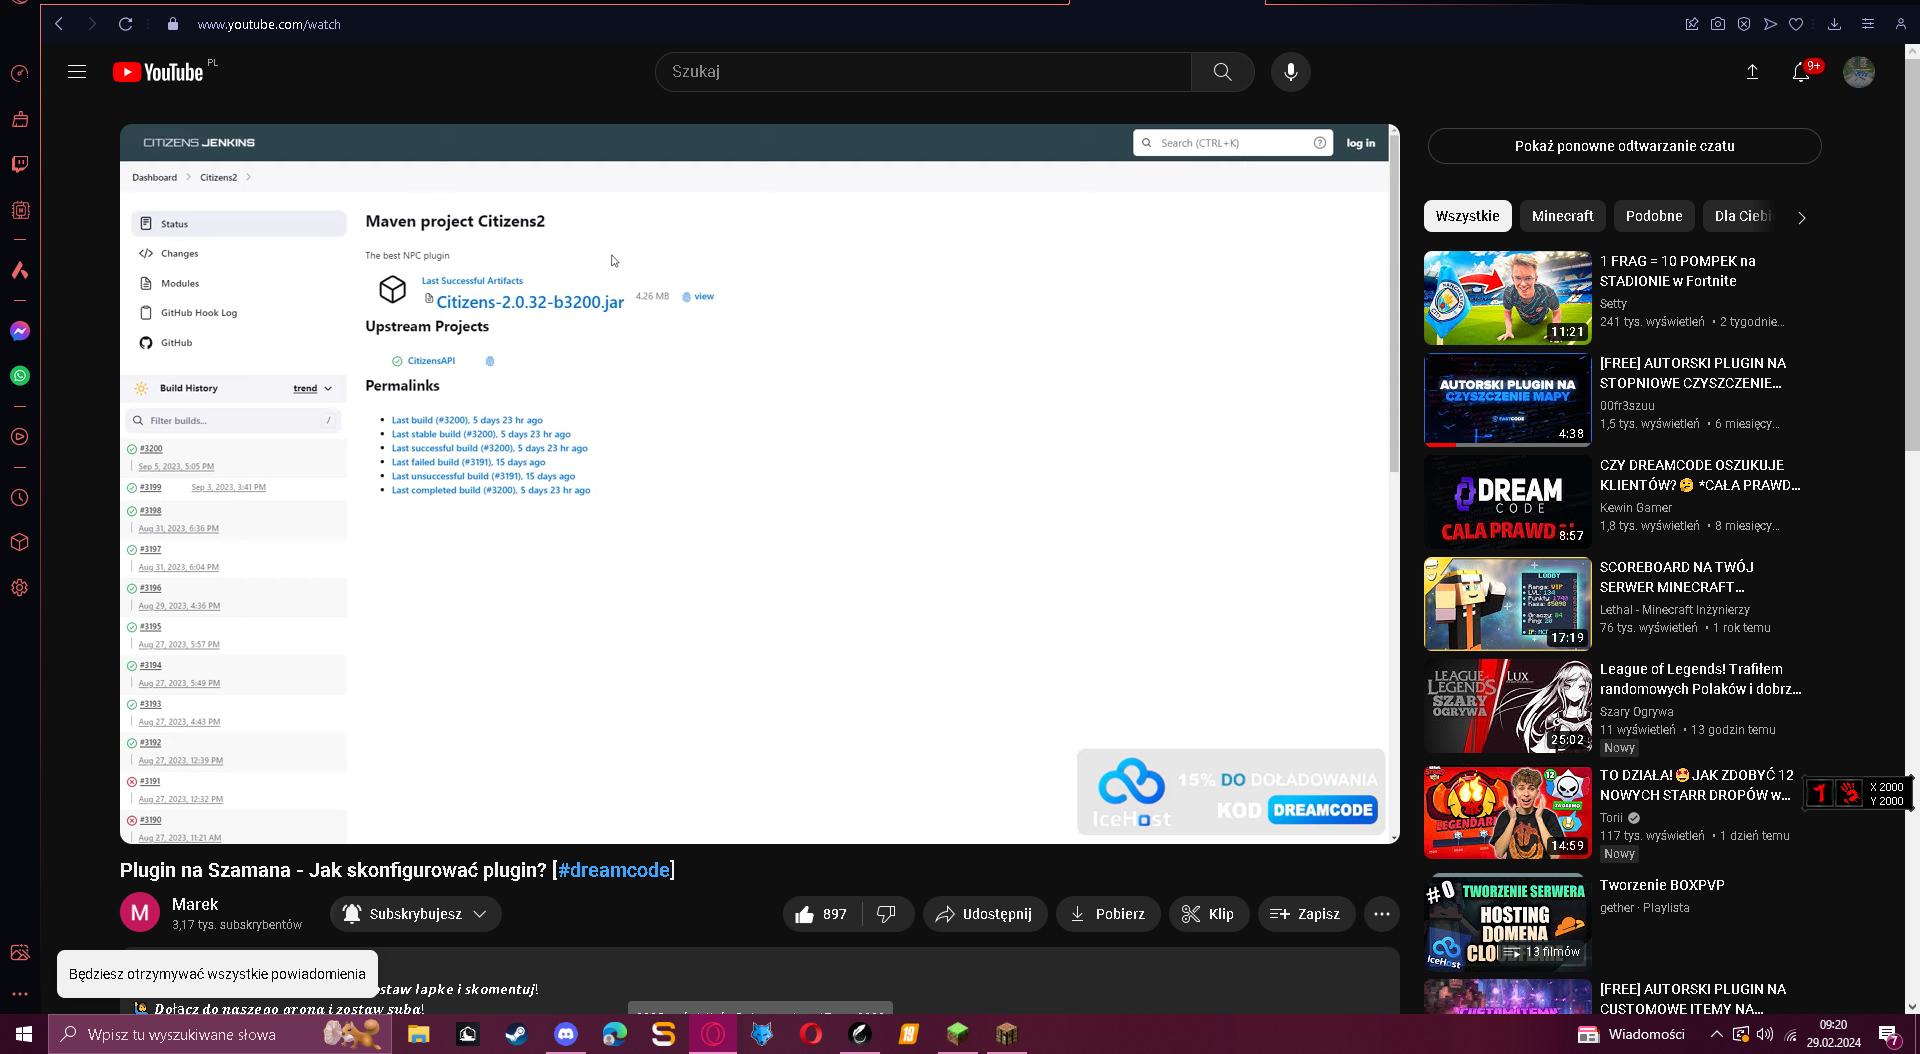The height and width of the screenshot is (1054, 1920).
Task: Activate voice search microphone
Action: tap(1290, 72)
